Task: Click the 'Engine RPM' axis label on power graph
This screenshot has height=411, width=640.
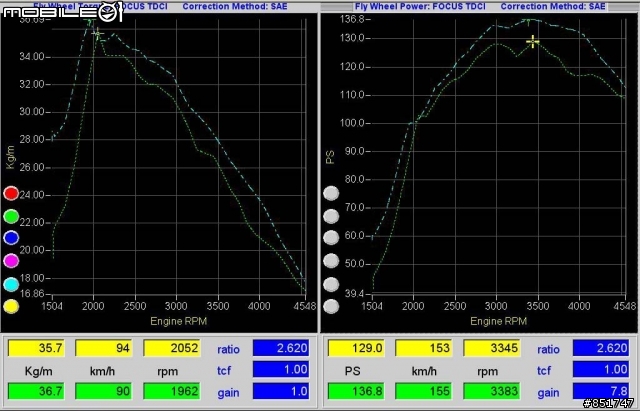Action: point(498,321)
